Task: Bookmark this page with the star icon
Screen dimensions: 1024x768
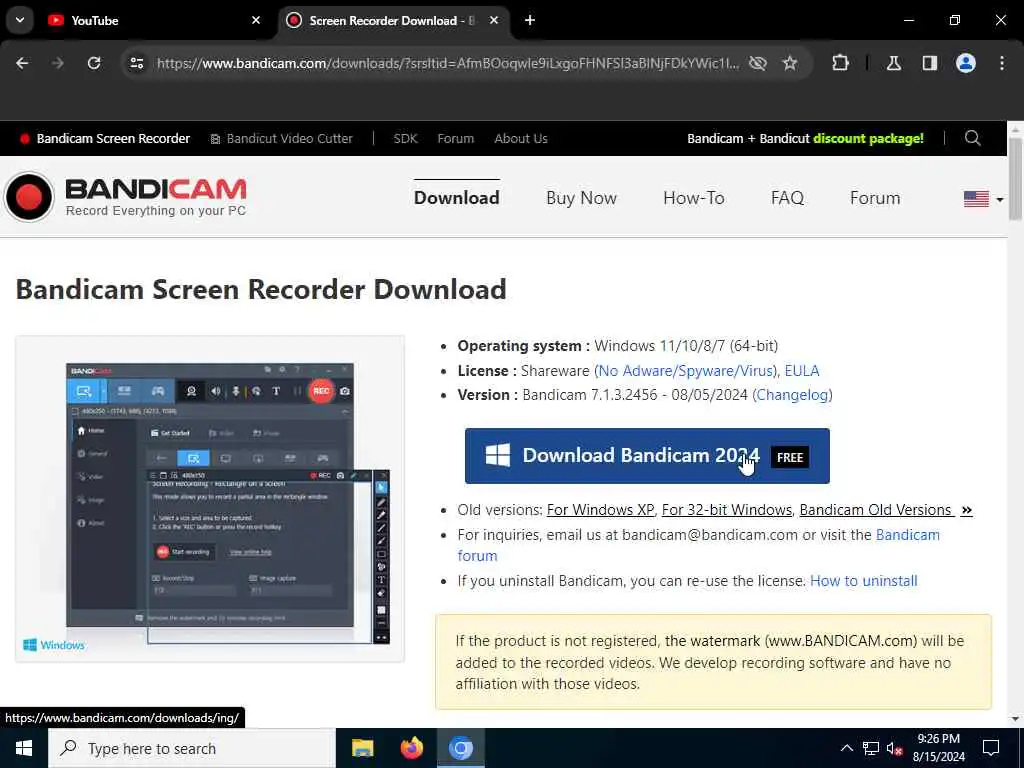Action: (x=790, y=63)
